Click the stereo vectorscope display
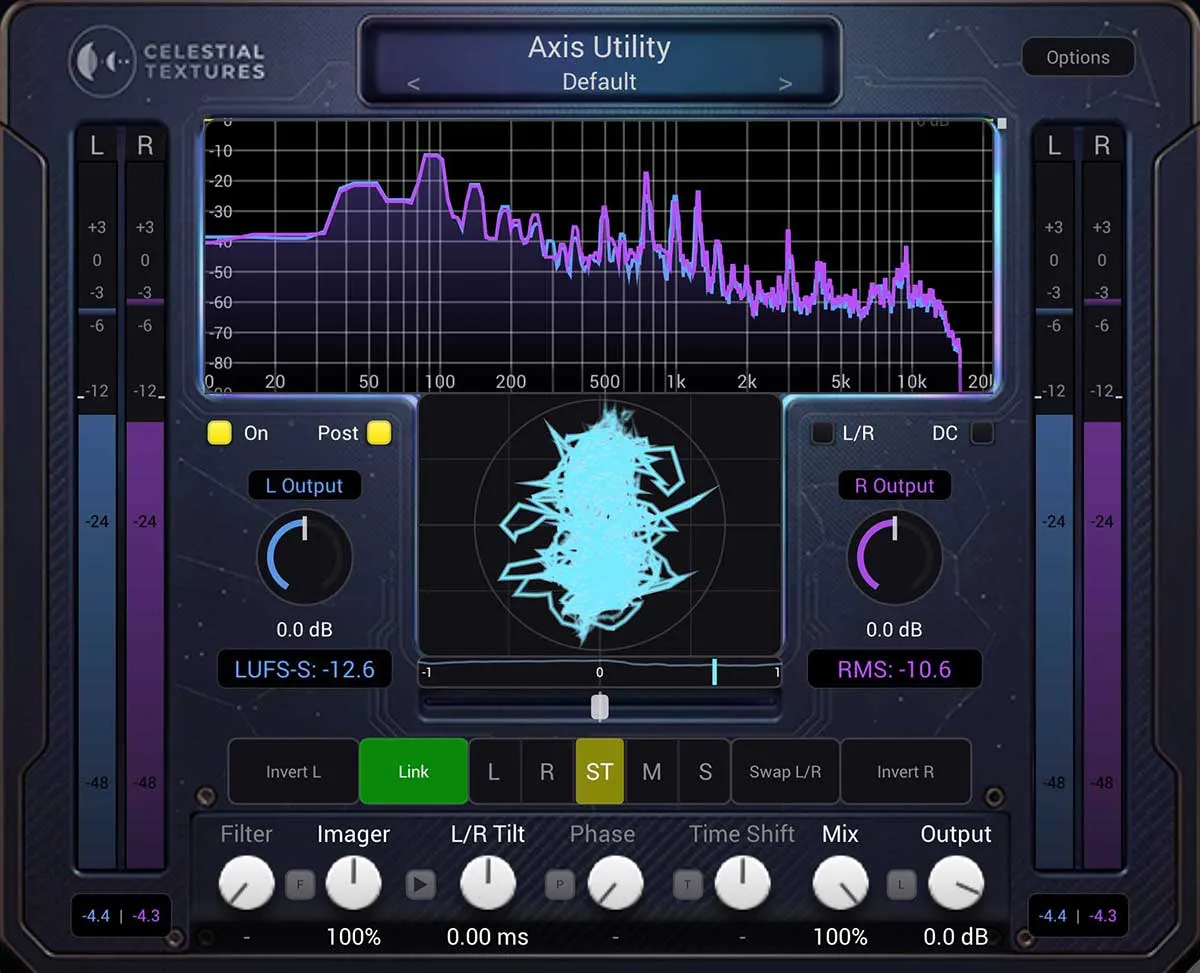 (x=599, y=525)
